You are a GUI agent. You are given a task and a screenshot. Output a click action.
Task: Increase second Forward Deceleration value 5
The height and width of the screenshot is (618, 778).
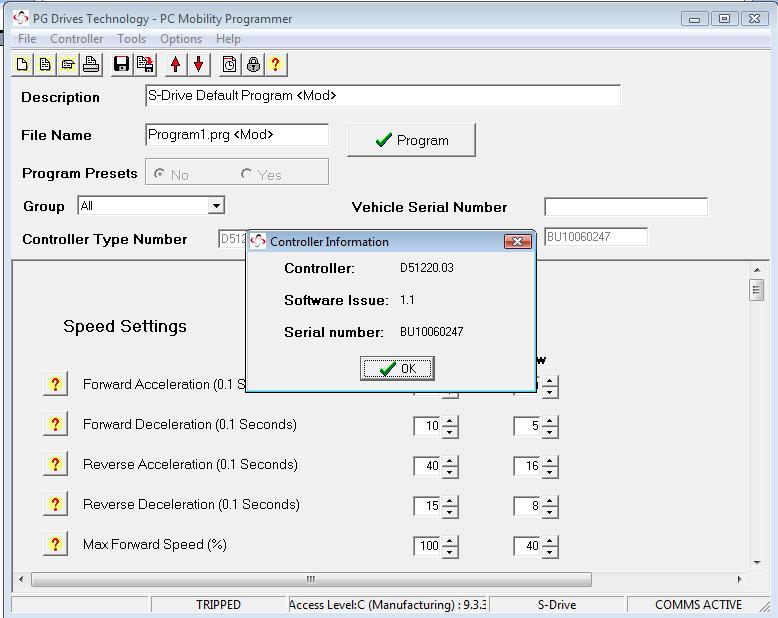[550, 421]
